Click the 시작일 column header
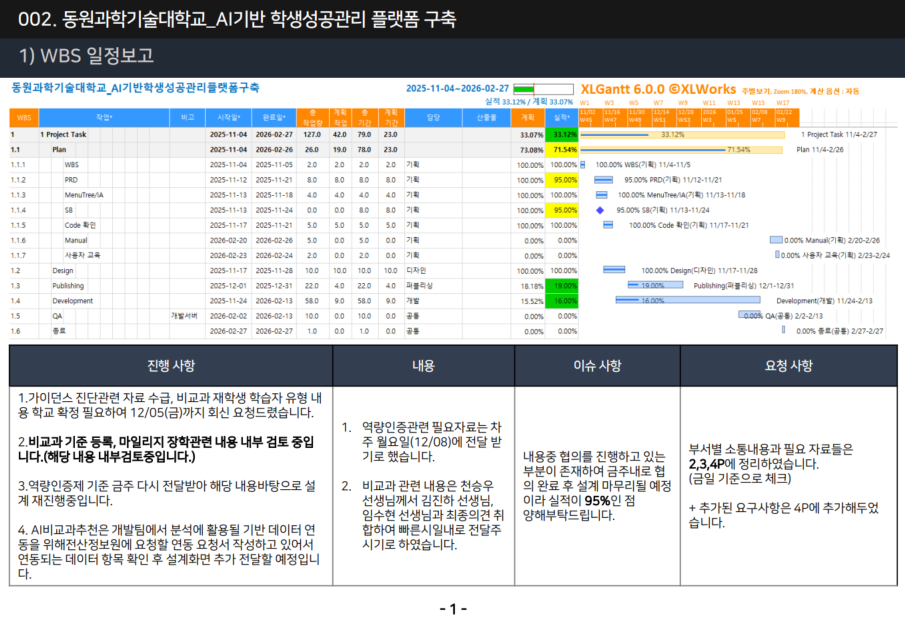This screenshot has width=905, height=626. (227, 117)
